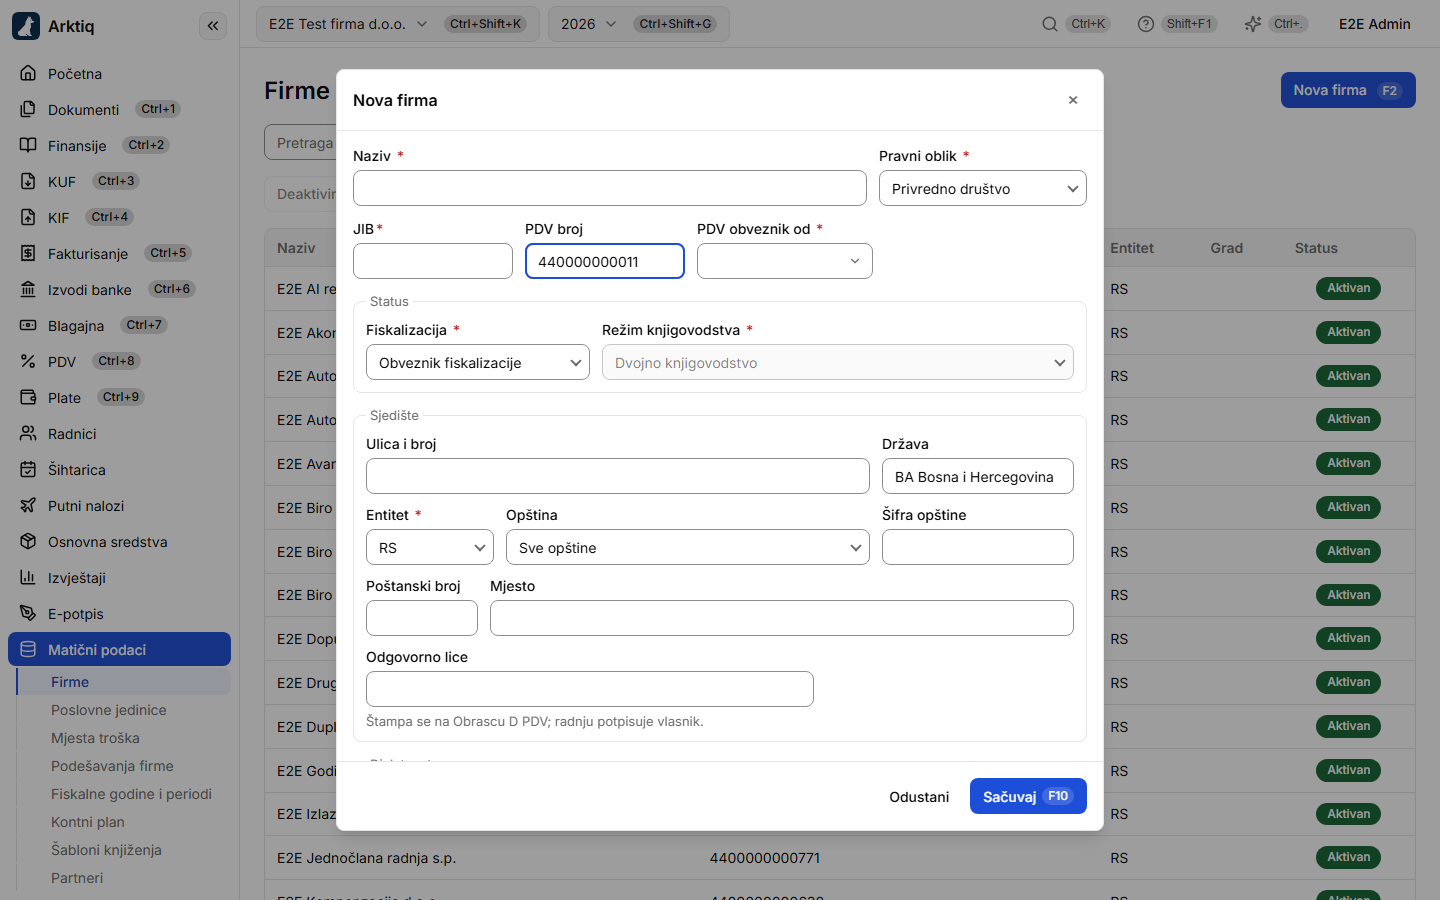1440x900 pixels.
Task: Focus the Naziv text field
Action: coord(610,188)
